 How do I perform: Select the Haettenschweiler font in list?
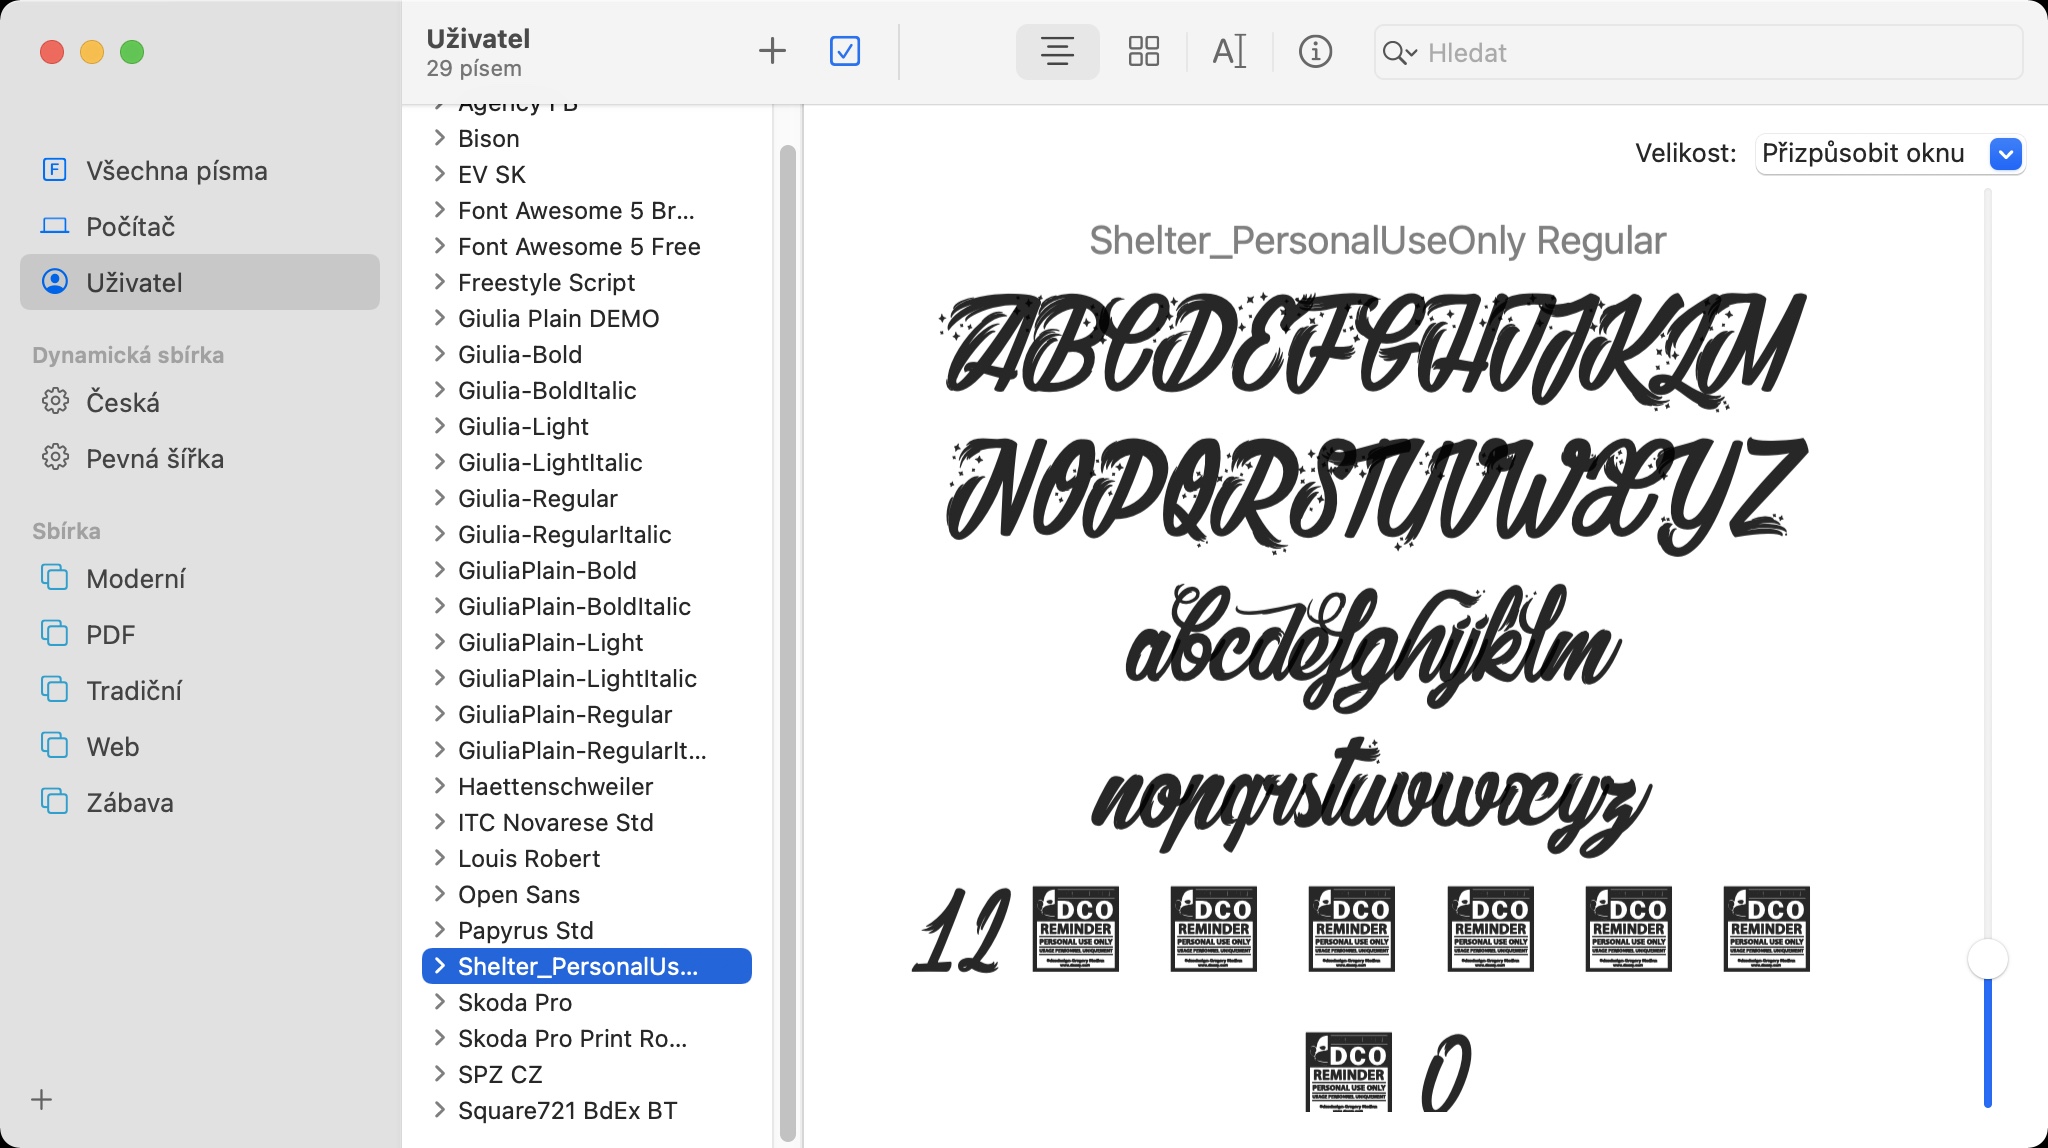(x=555, y=787)
